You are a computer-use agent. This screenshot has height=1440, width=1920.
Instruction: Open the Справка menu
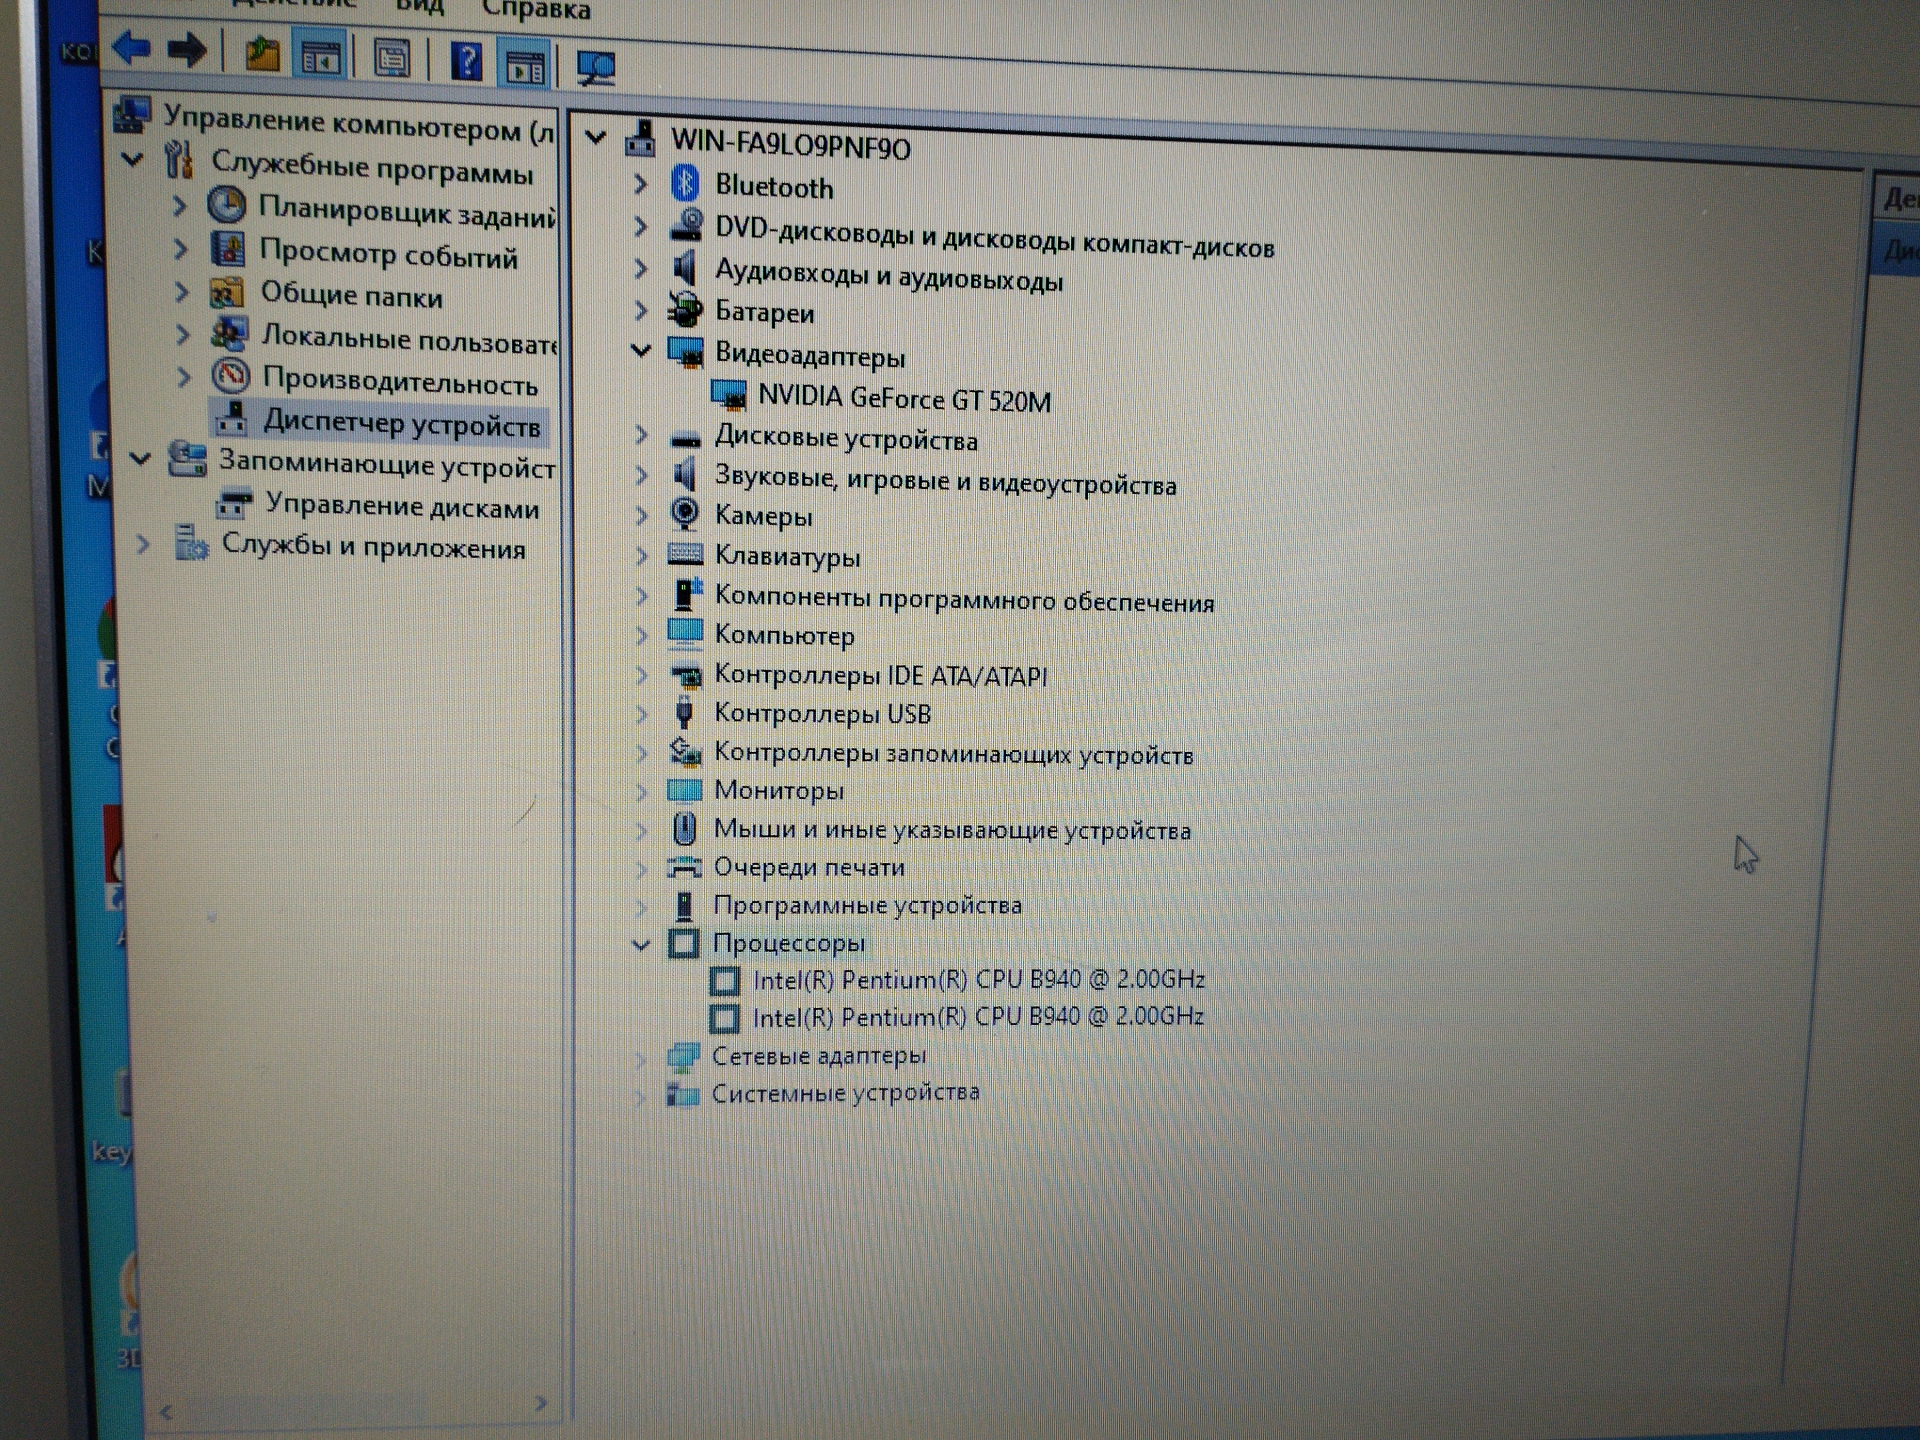(x=536, y=10)
